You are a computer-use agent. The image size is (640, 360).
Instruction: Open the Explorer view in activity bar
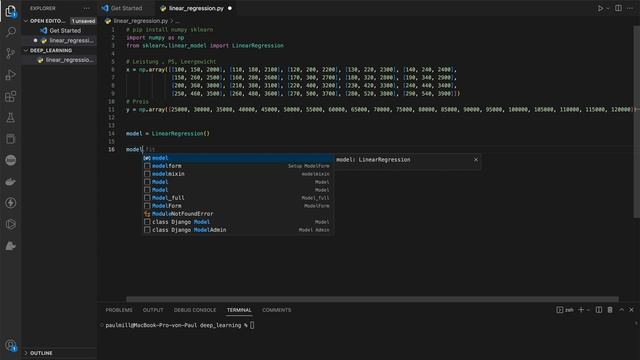(x=11, y=11)
